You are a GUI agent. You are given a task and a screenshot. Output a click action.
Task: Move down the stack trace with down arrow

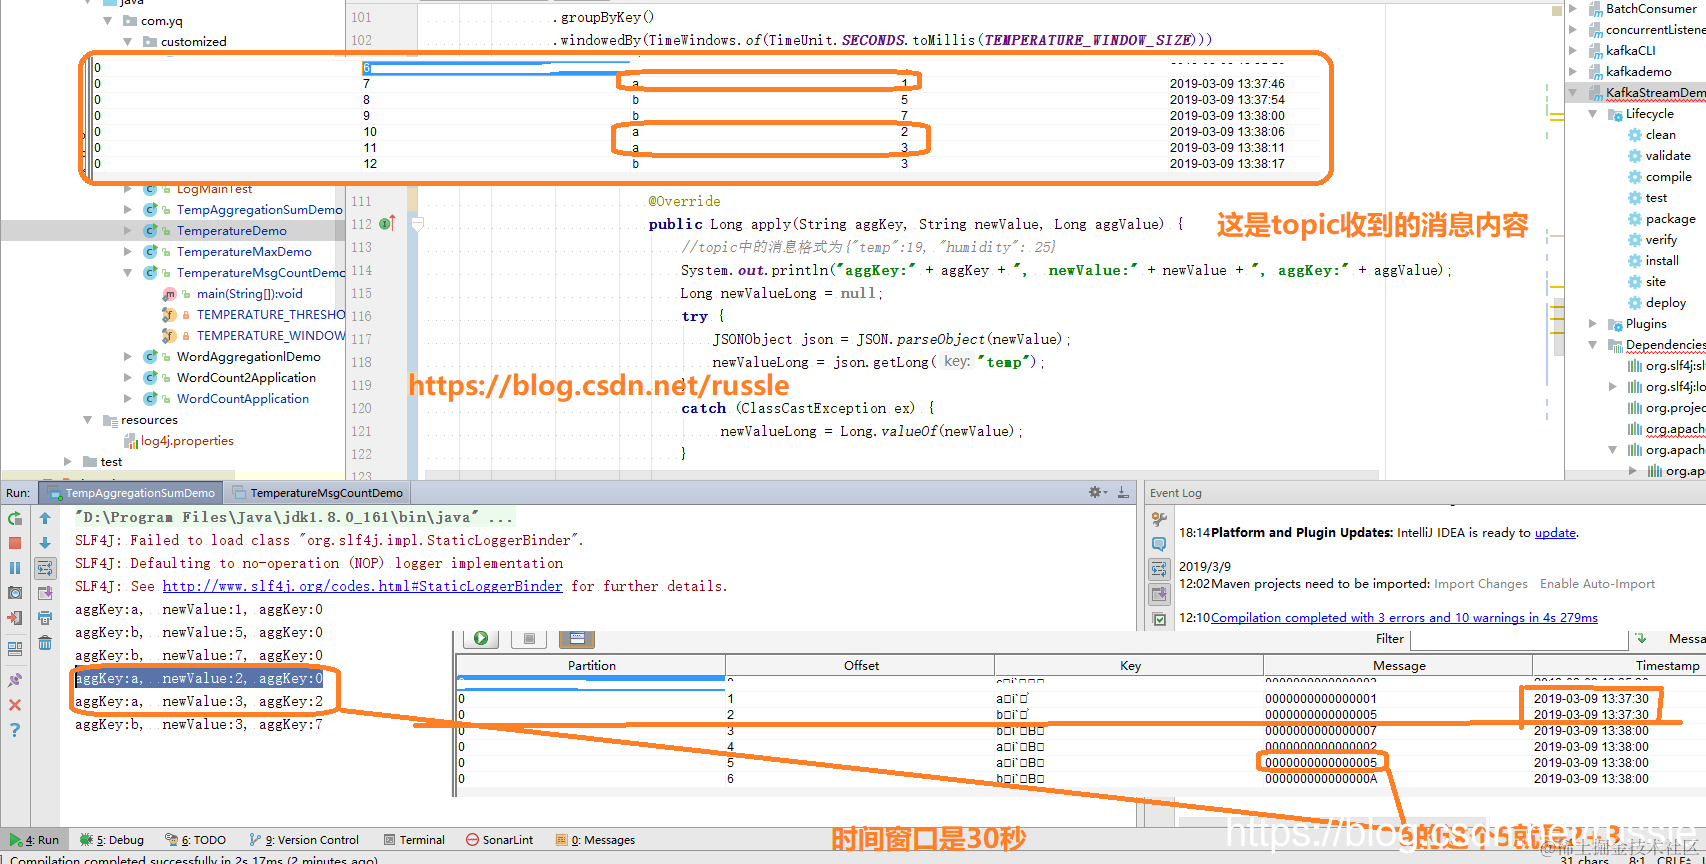45,543
